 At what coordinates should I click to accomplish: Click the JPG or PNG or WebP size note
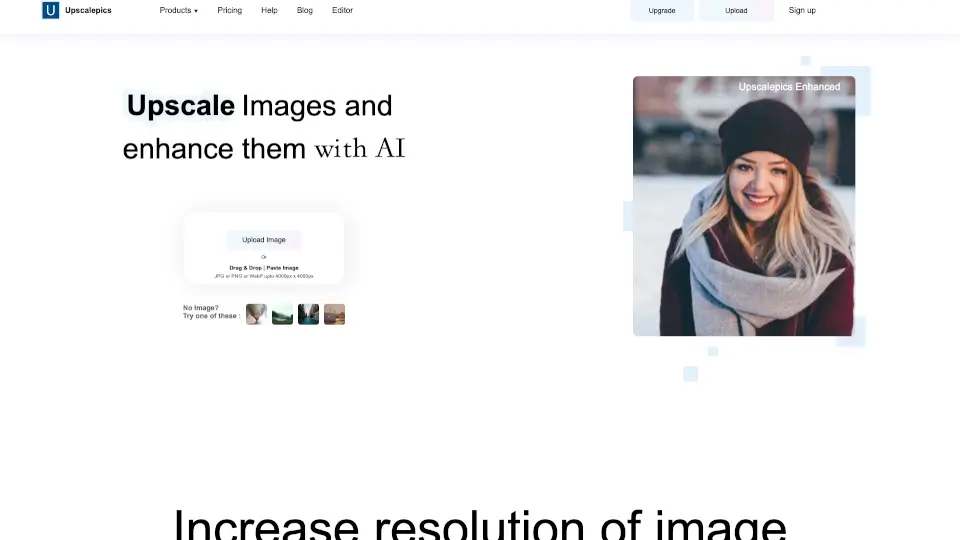tap(264, 277)
